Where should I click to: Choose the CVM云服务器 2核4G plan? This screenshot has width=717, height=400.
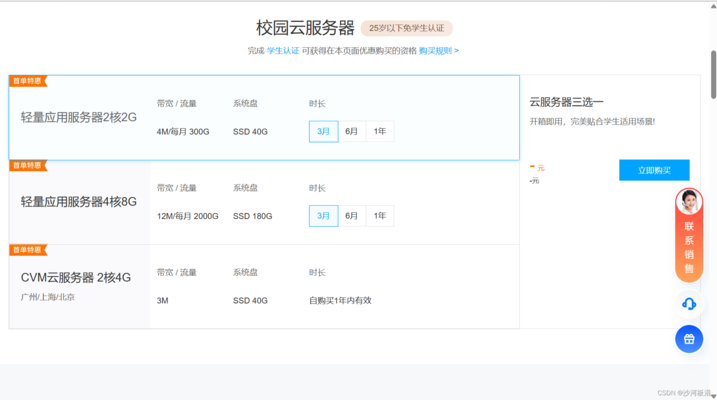[x=264, y=287]
